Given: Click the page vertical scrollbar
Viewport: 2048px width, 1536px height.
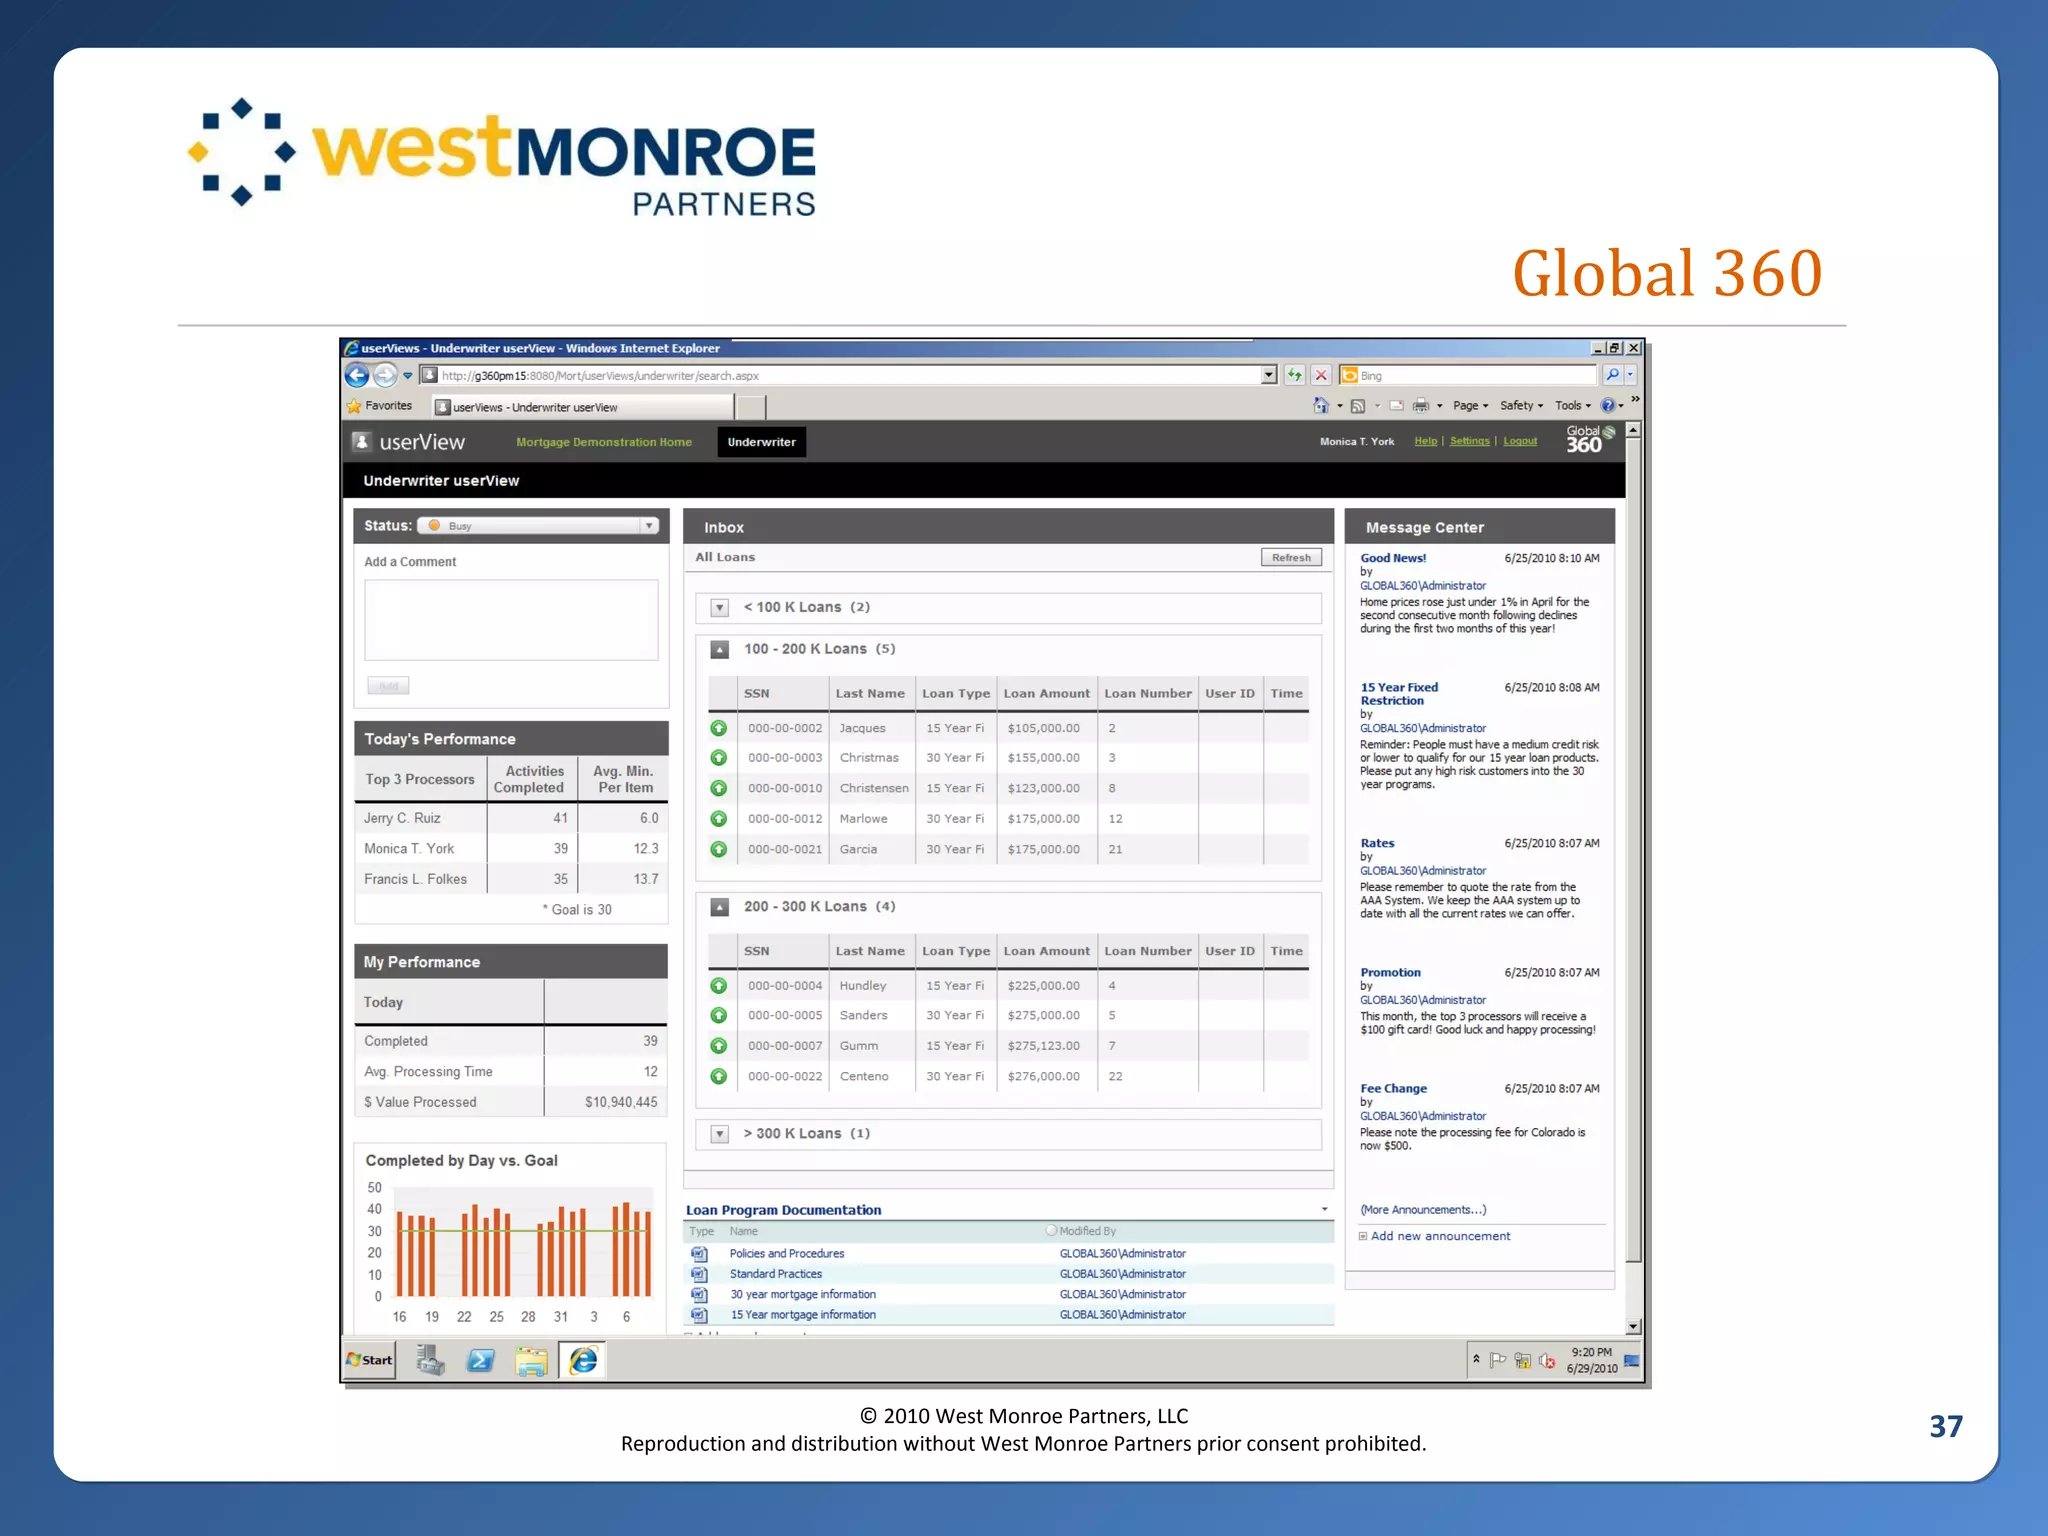Looking at the screenshot, I should (x=1633, y=878).
